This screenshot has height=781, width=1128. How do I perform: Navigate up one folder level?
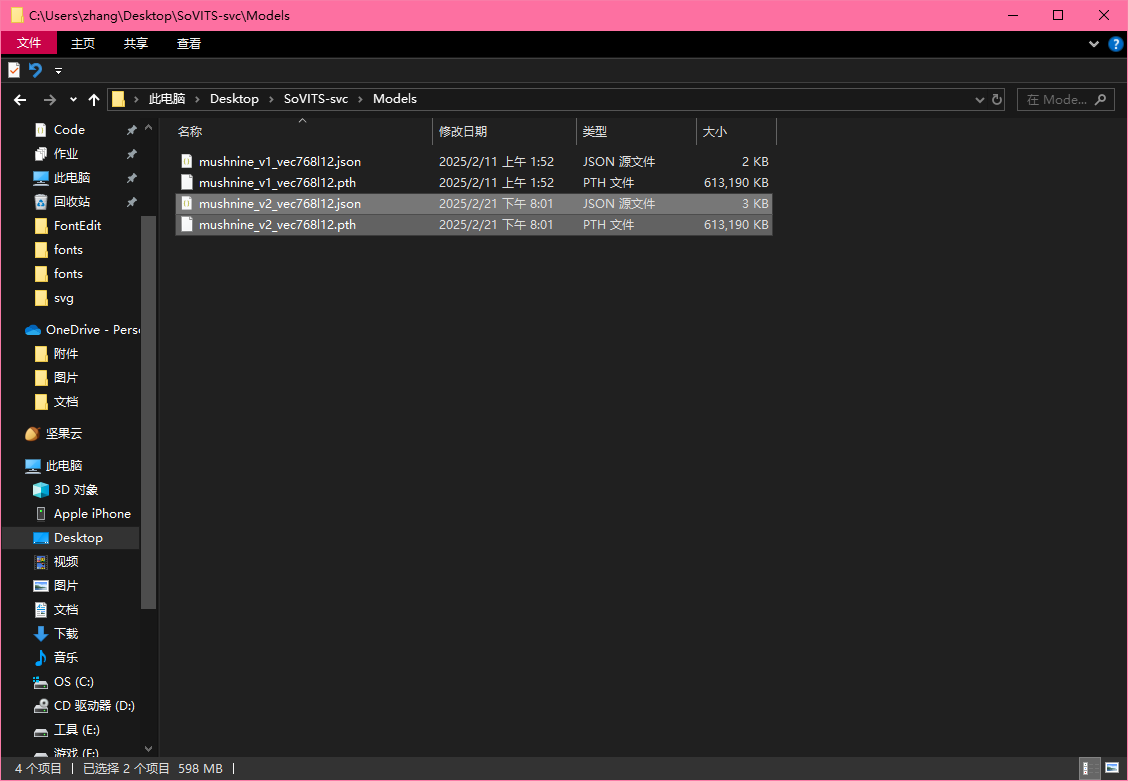(94, 100)
